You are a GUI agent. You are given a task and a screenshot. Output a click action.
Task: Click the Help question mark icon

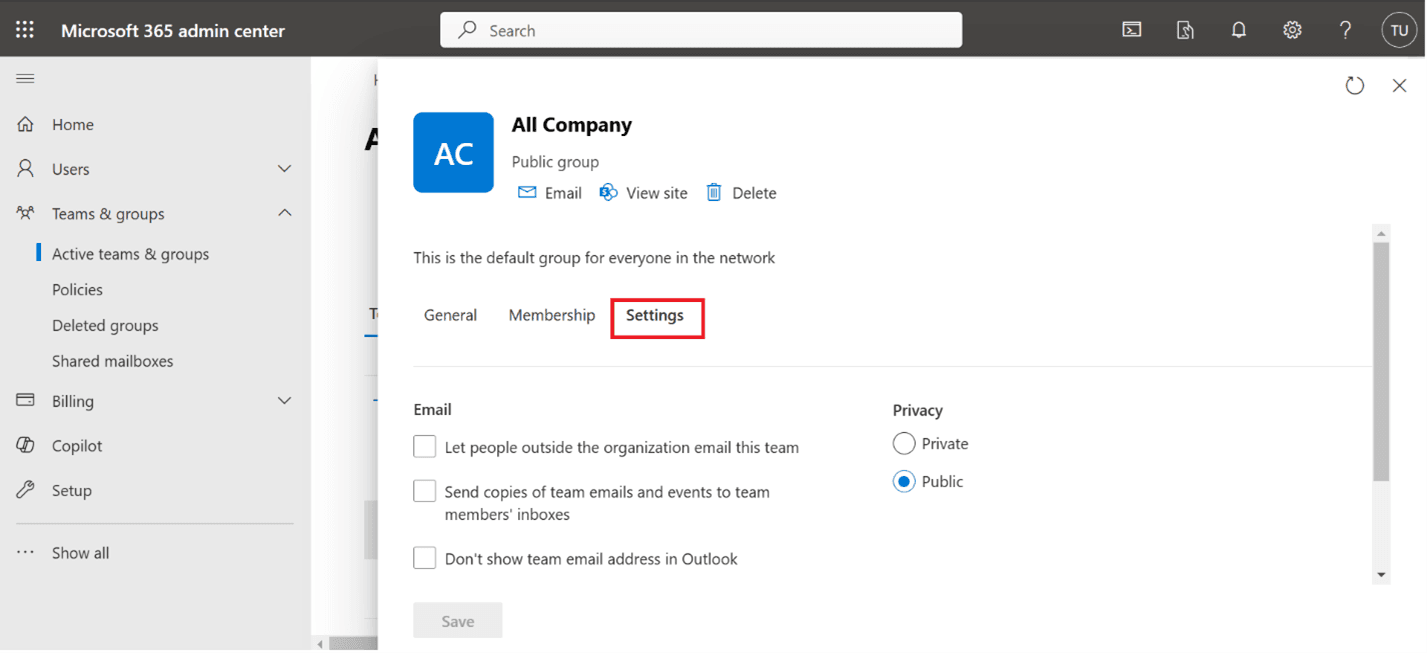click(1345, 30)
